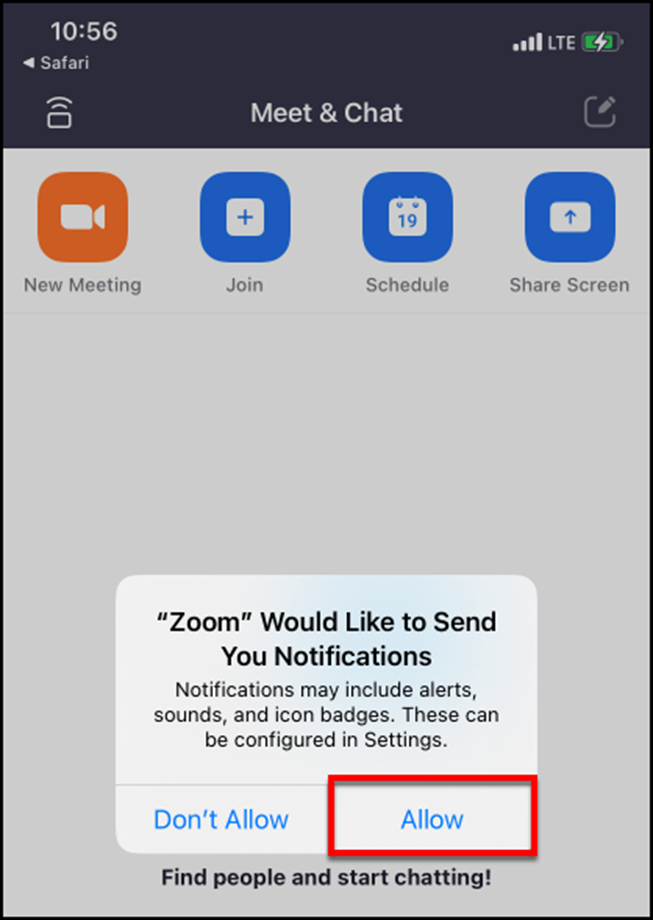Tap the Share Screen upload arrow icon
Screen dimensions: 653x920
570,217
